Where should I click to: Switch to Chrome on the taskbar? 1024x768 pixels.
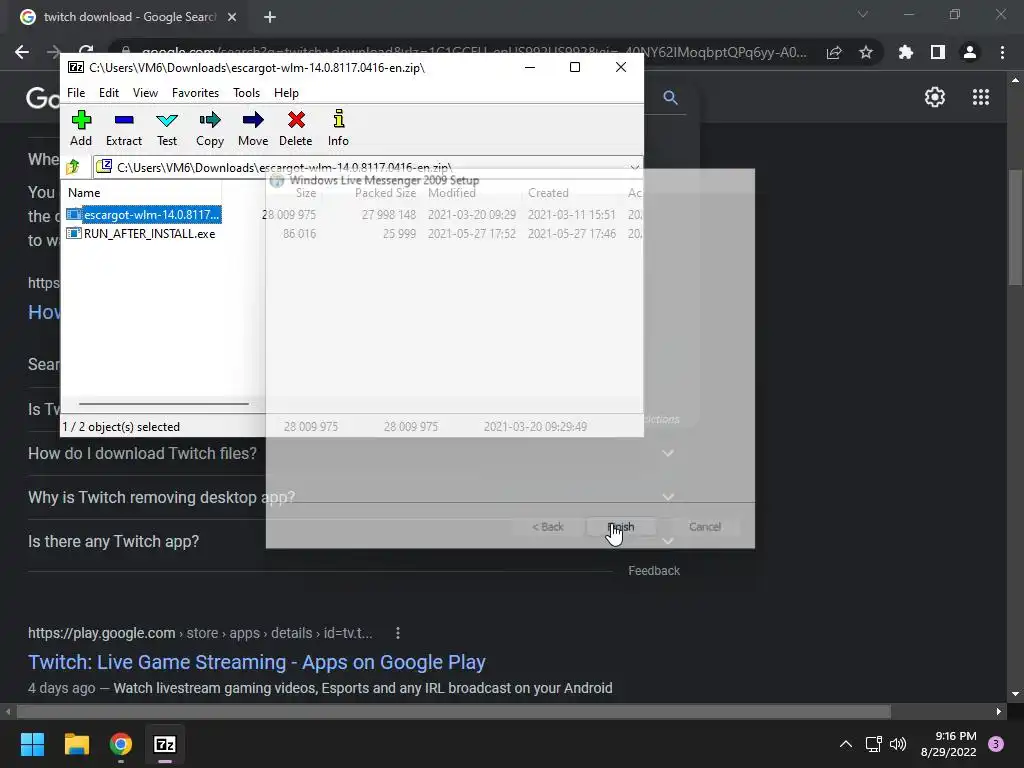121,744
